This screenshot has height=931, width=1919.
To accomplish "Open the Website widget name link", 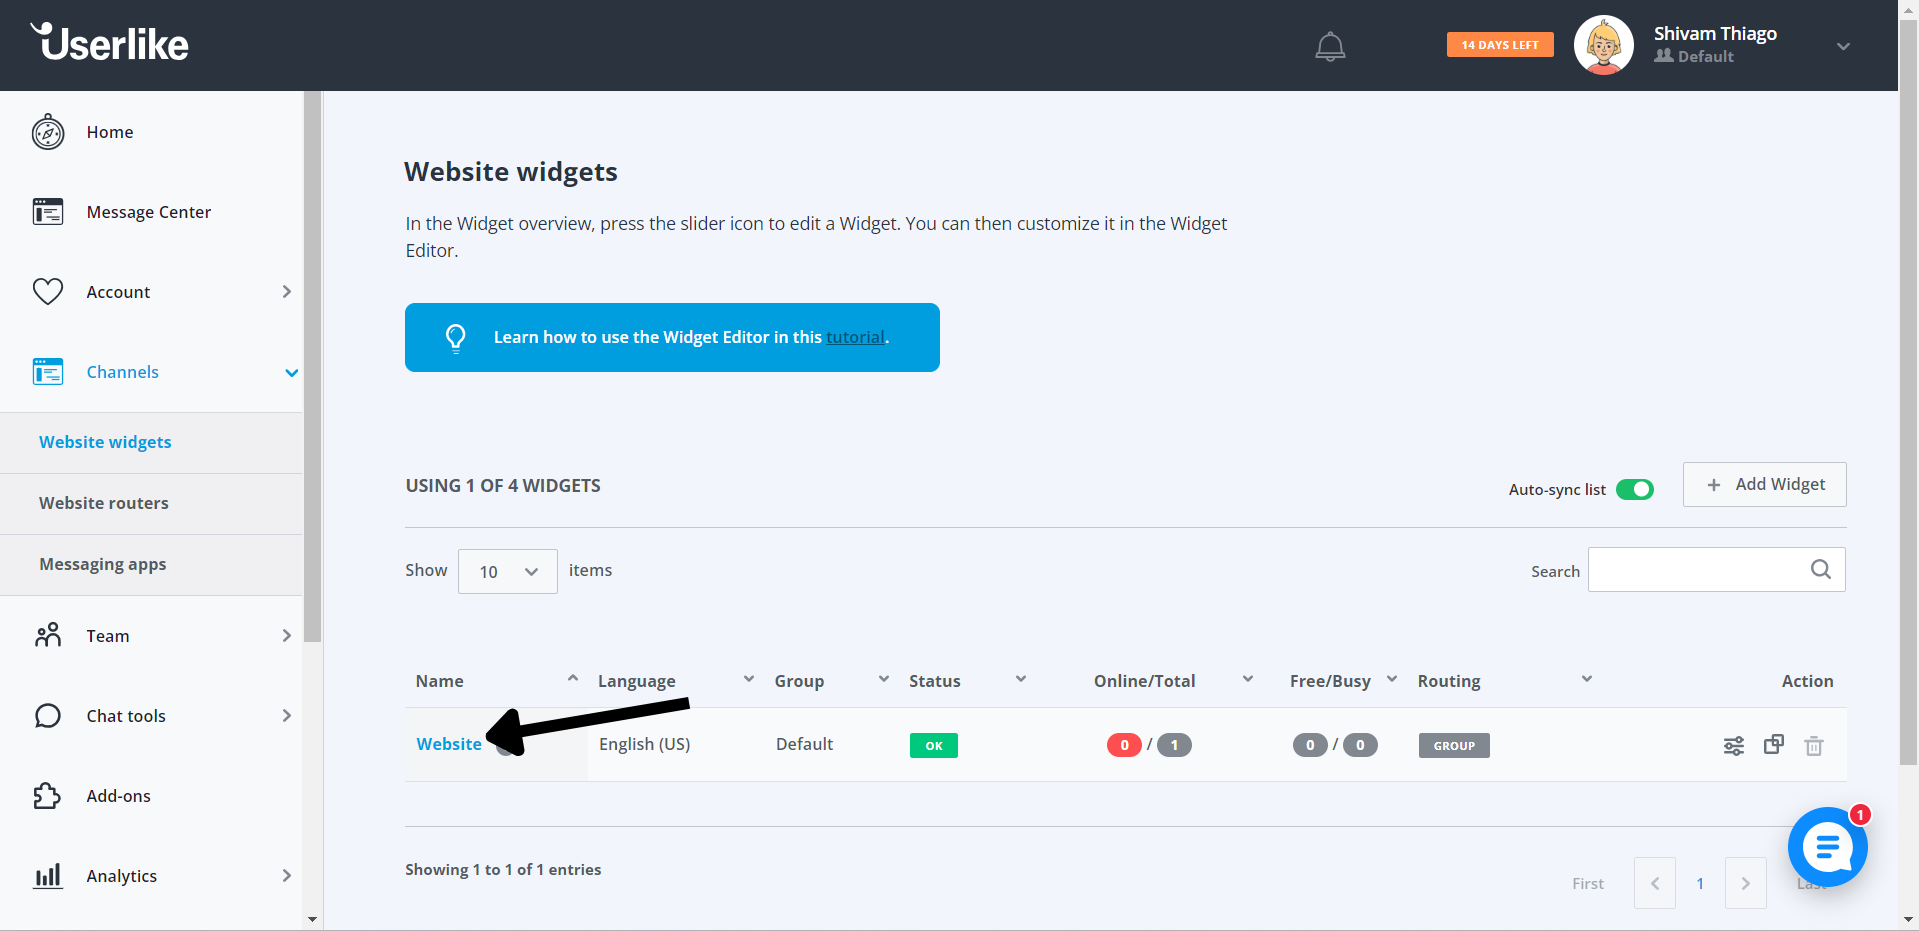I will pyautogui.click(x=449, y=744).
